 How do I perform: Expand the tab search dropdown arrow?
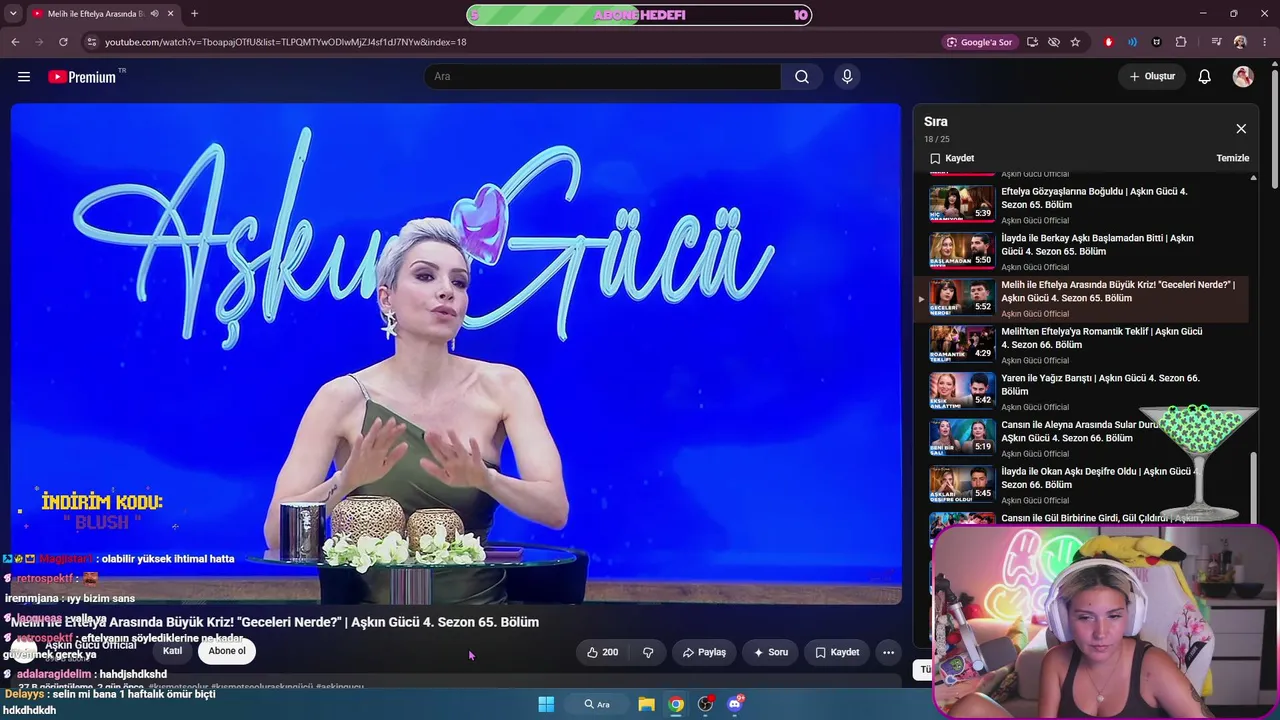(x=13, y=14)
